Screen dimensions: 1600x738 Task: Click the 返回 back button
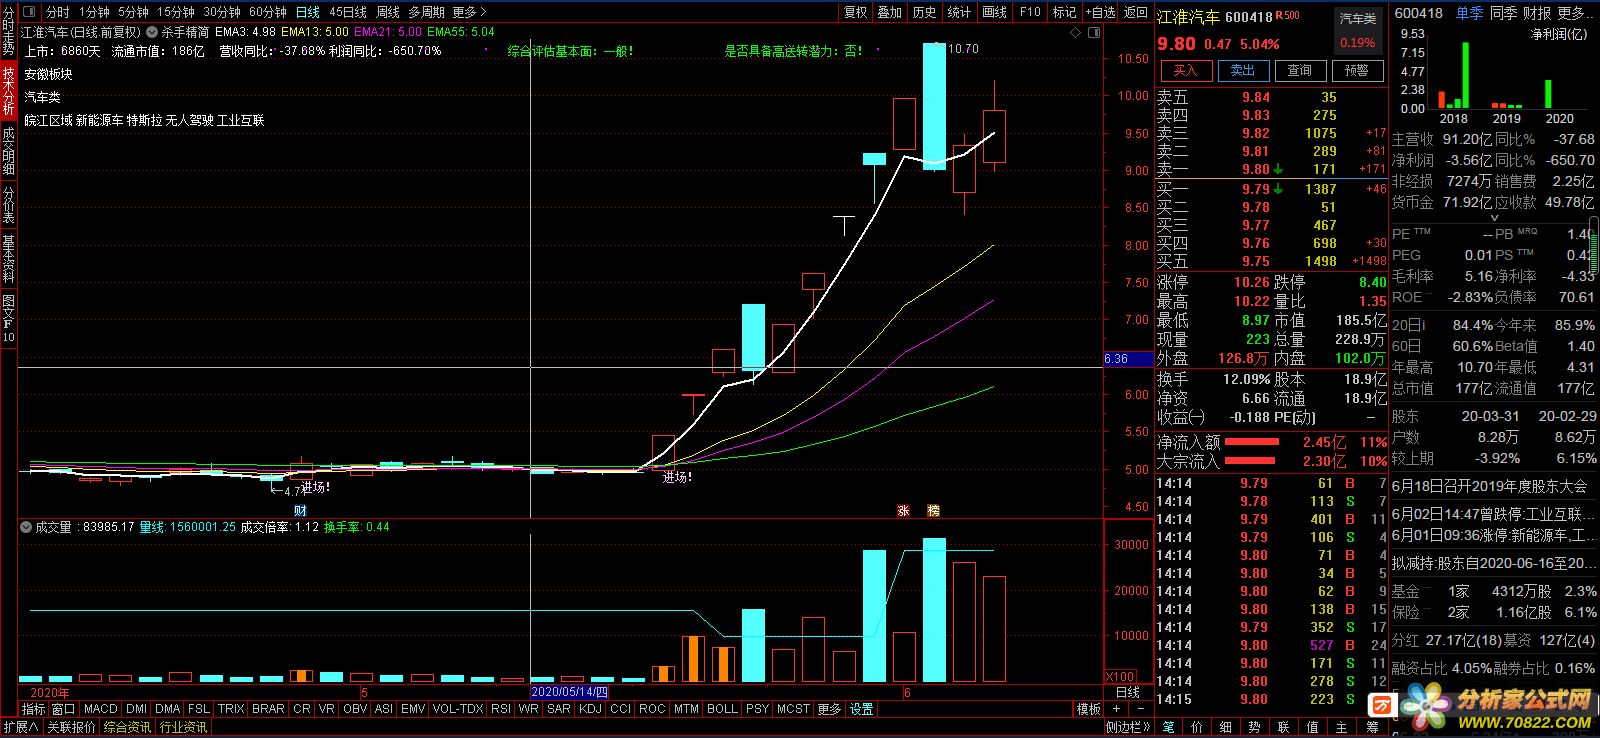pyautogui.click(x=1136, y=12)
